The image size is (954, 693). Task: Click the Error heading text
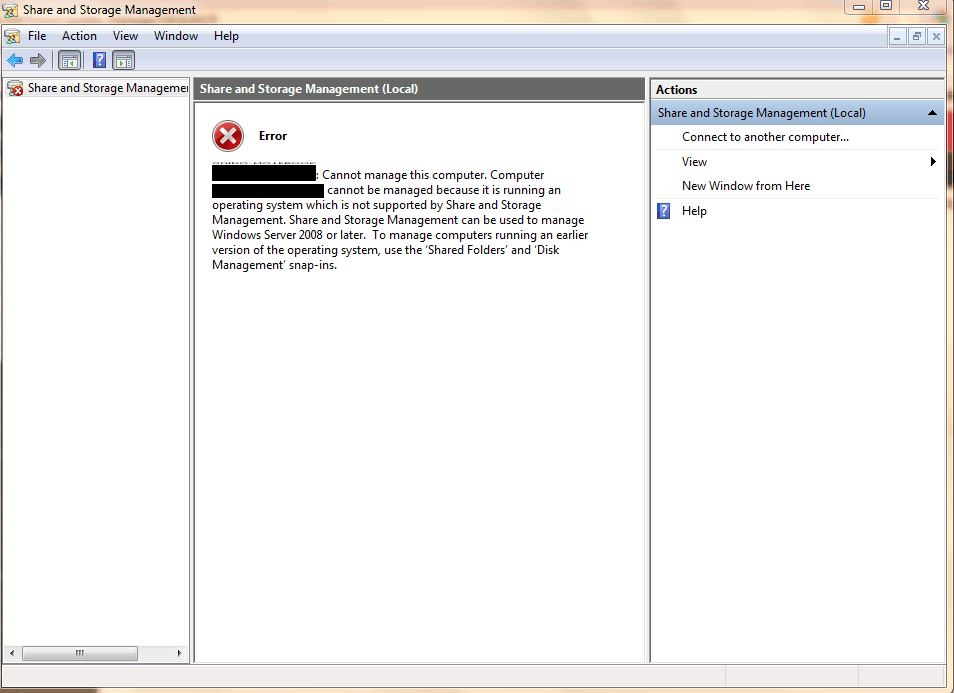(273, 136)
